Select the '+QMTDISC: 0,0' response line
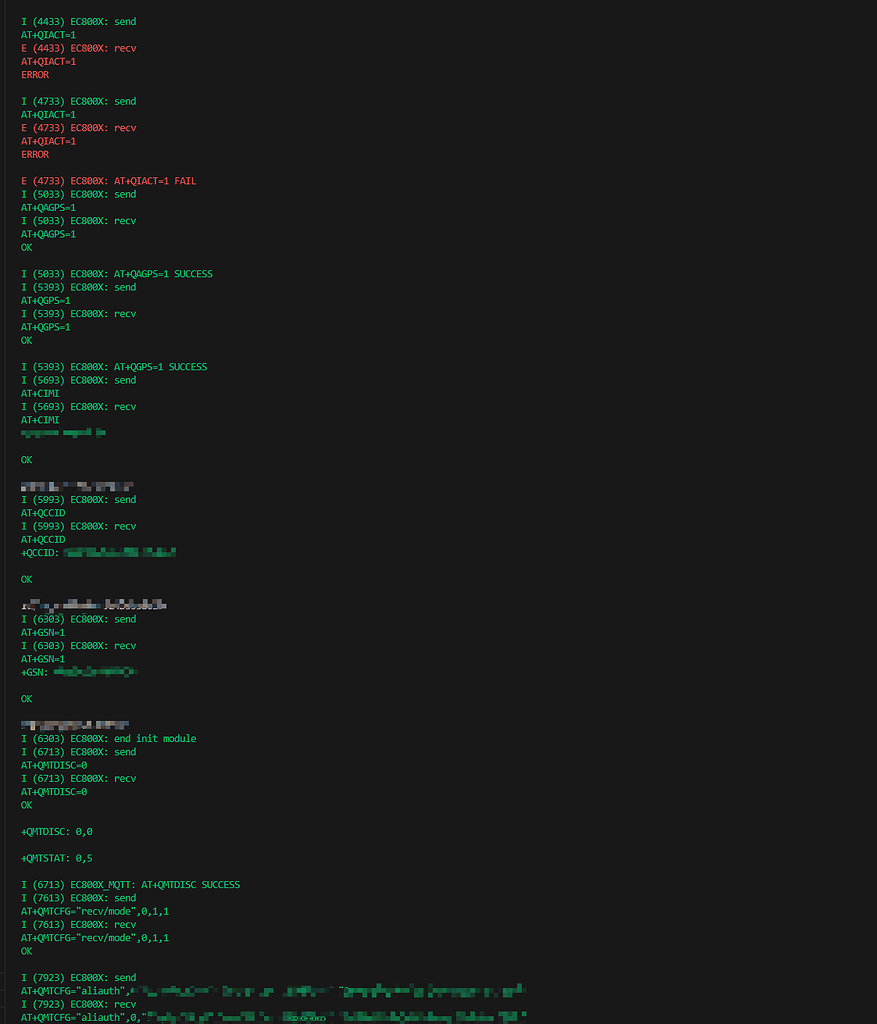 pos(57,832)
